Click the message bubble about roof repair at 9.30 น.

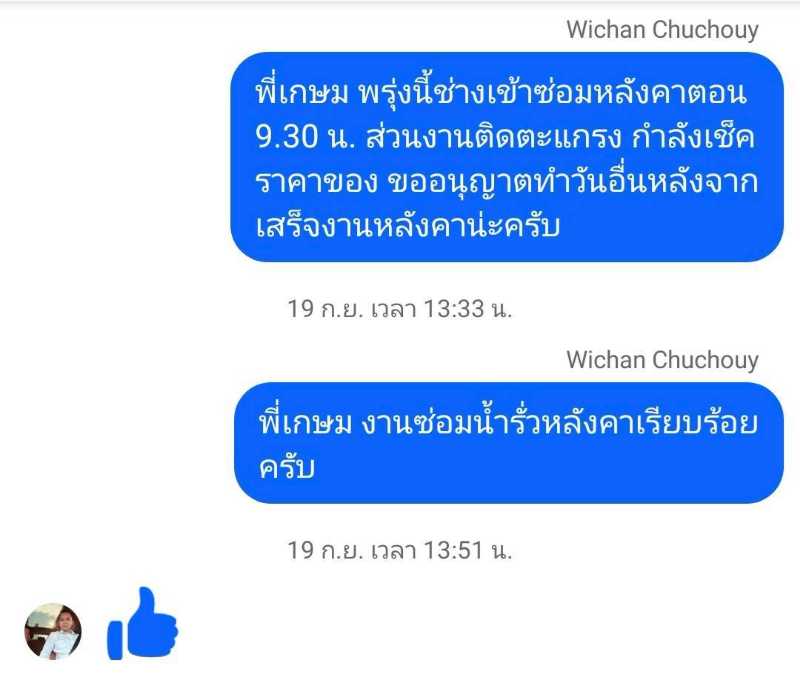[x=507, y=157]
